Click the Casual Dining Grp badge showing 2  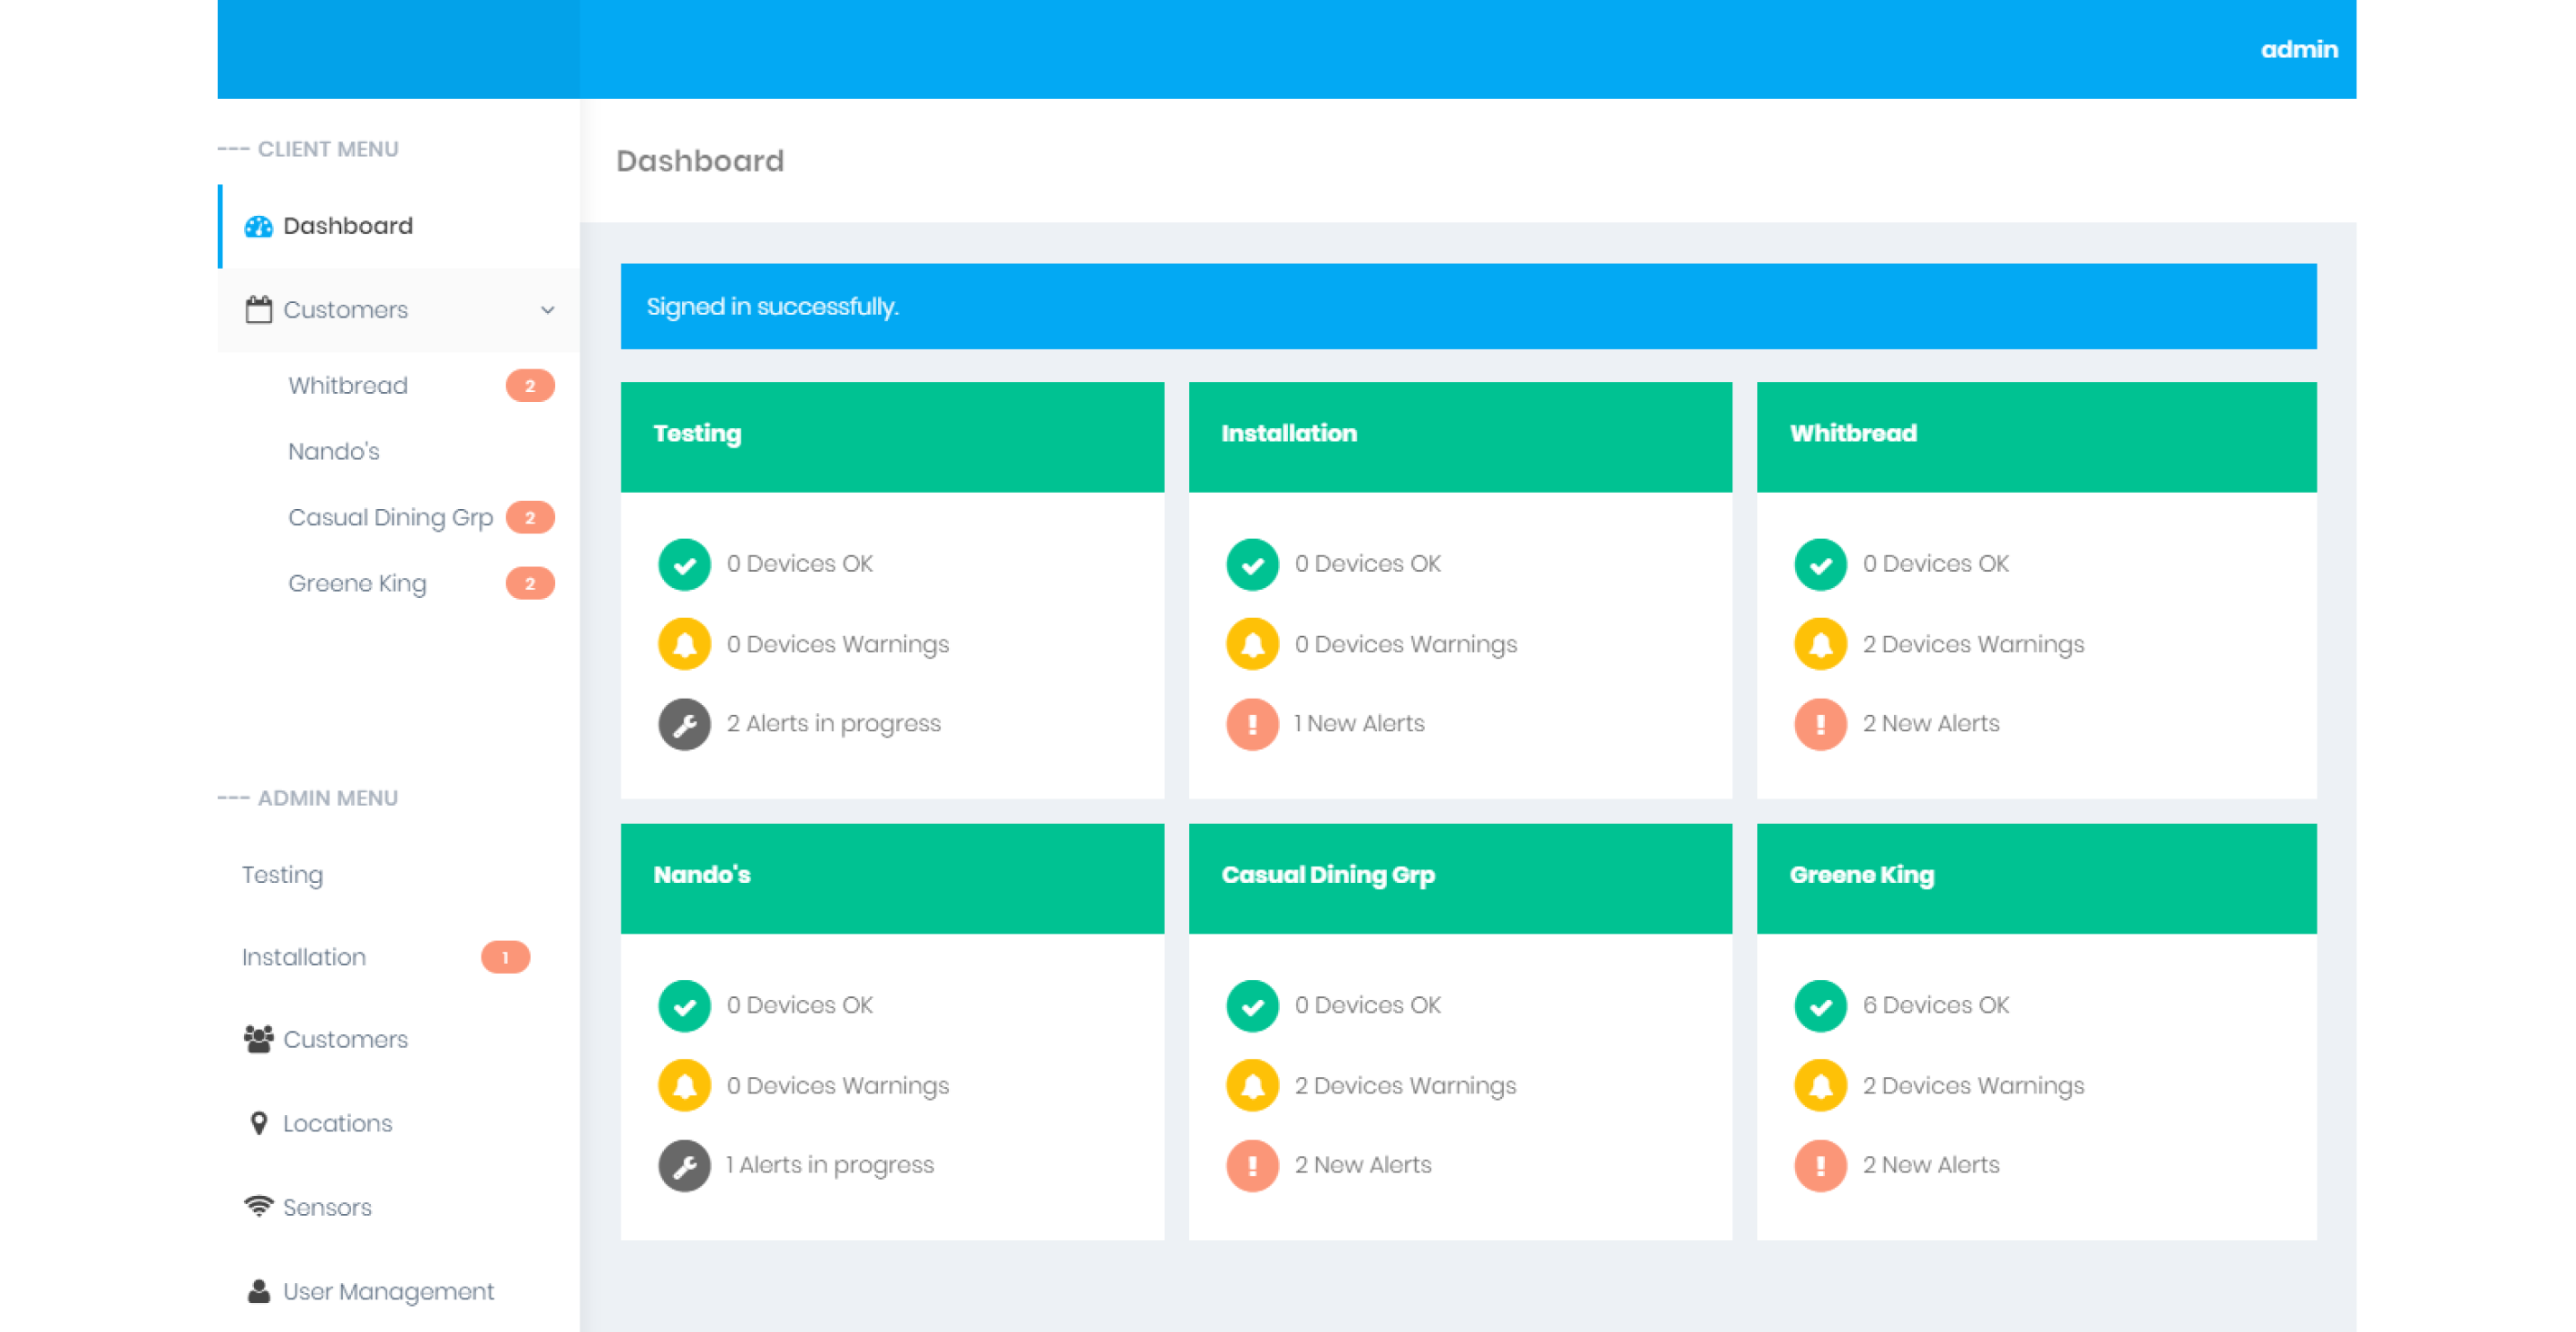pos(530,518)
